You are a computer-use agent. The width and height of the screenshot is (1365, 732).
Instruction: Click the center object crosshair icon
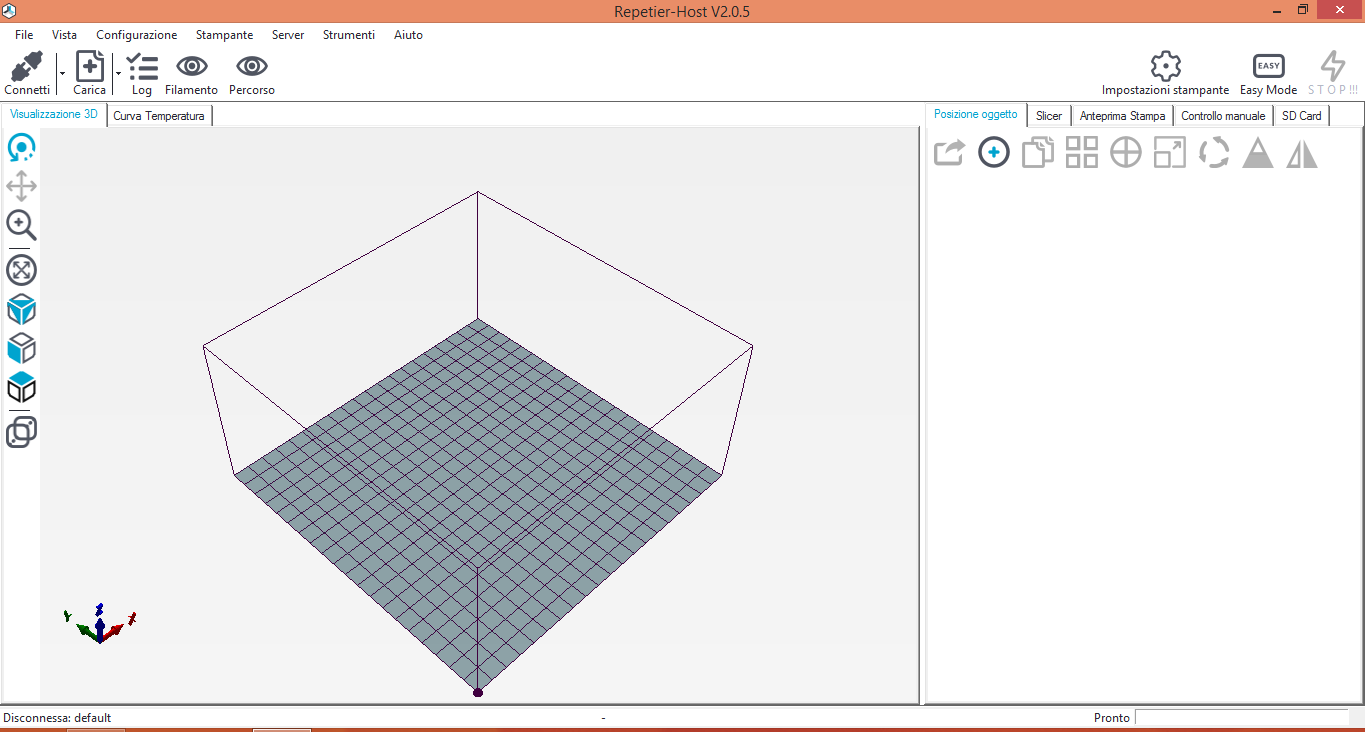coord(1126,153)
